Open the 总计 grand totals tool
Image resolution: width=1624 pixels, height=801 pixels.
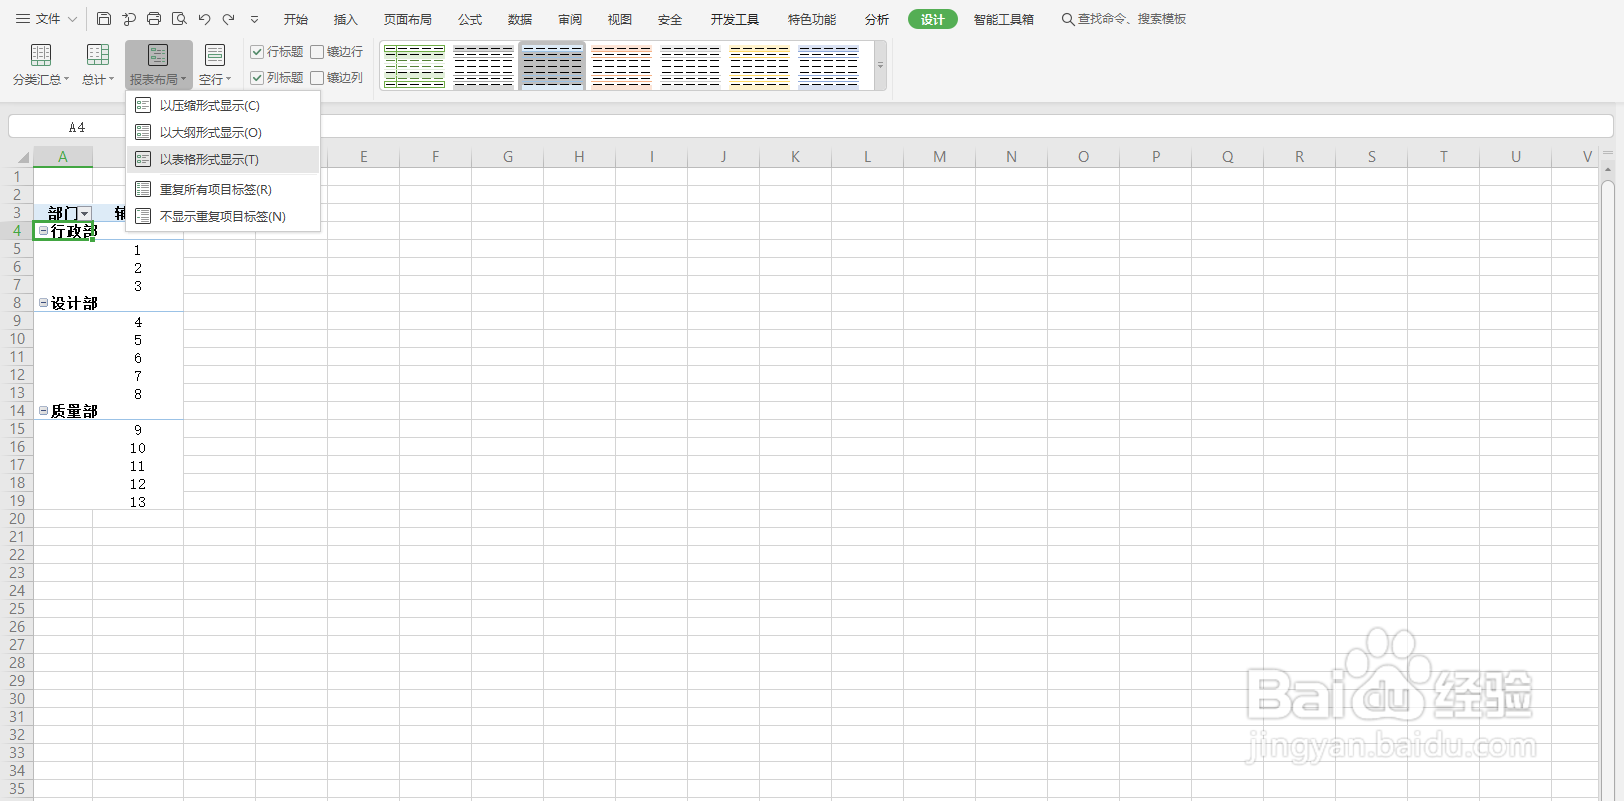(98, 65)
